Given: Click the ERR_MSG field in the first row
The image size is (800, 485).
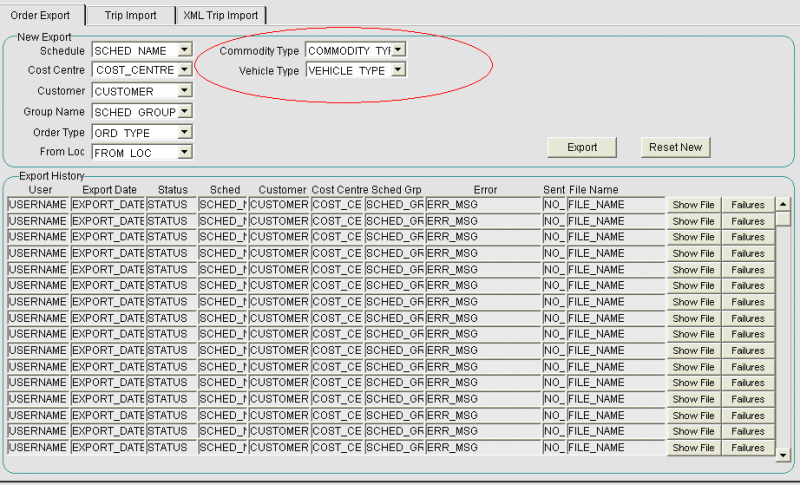Looking at the screenshot, I should tap(484, 205).
